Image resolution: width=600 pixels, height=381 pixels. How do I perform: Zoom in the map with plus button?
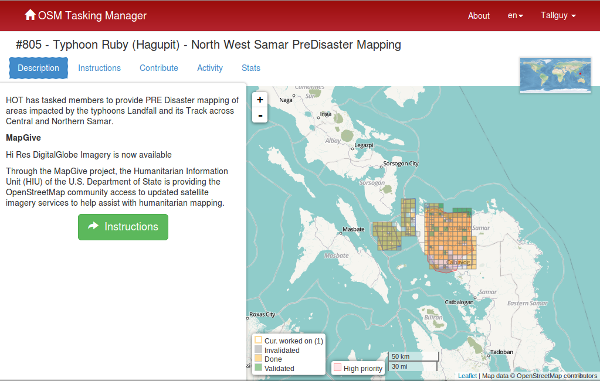tap(260, 100)
